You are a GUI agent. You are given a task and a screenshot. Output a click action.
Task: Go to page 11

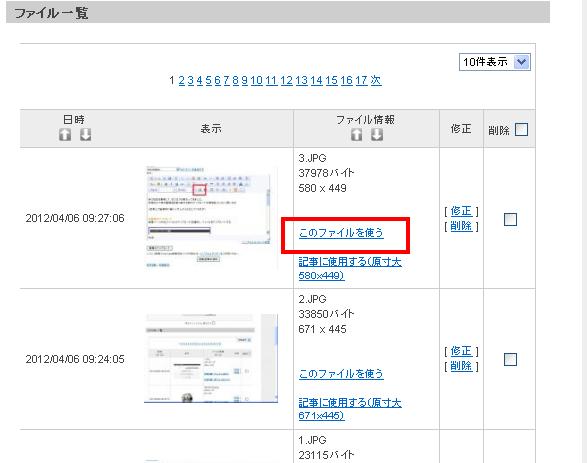pos(271,80)
